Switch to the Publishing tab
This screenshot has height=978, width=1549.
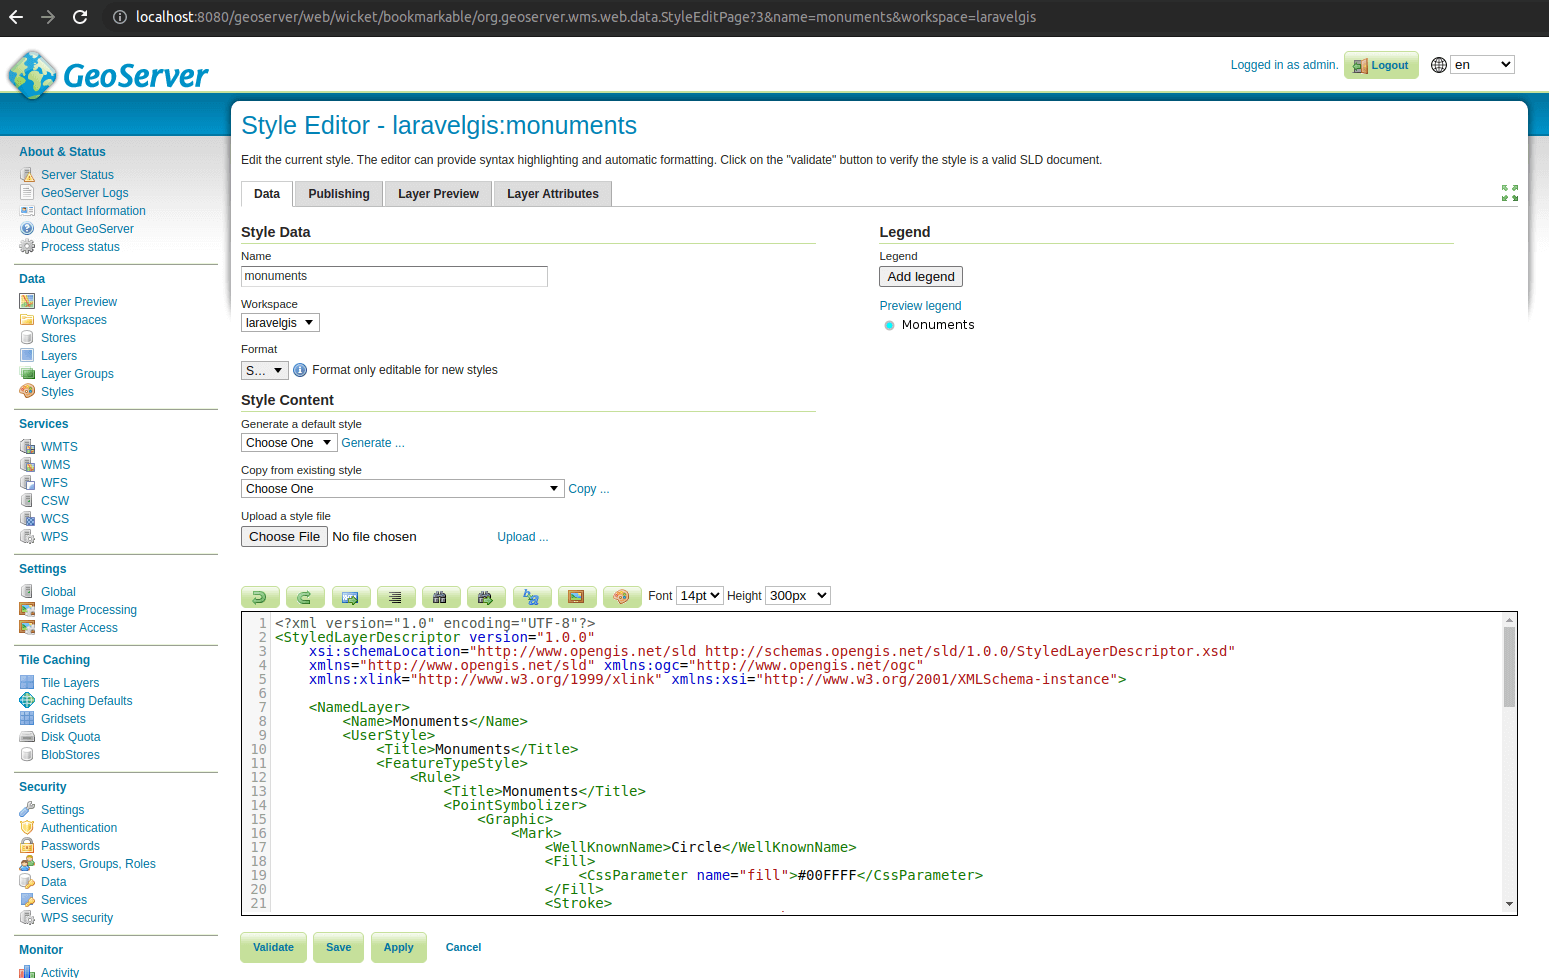click(x=339, y=194)
